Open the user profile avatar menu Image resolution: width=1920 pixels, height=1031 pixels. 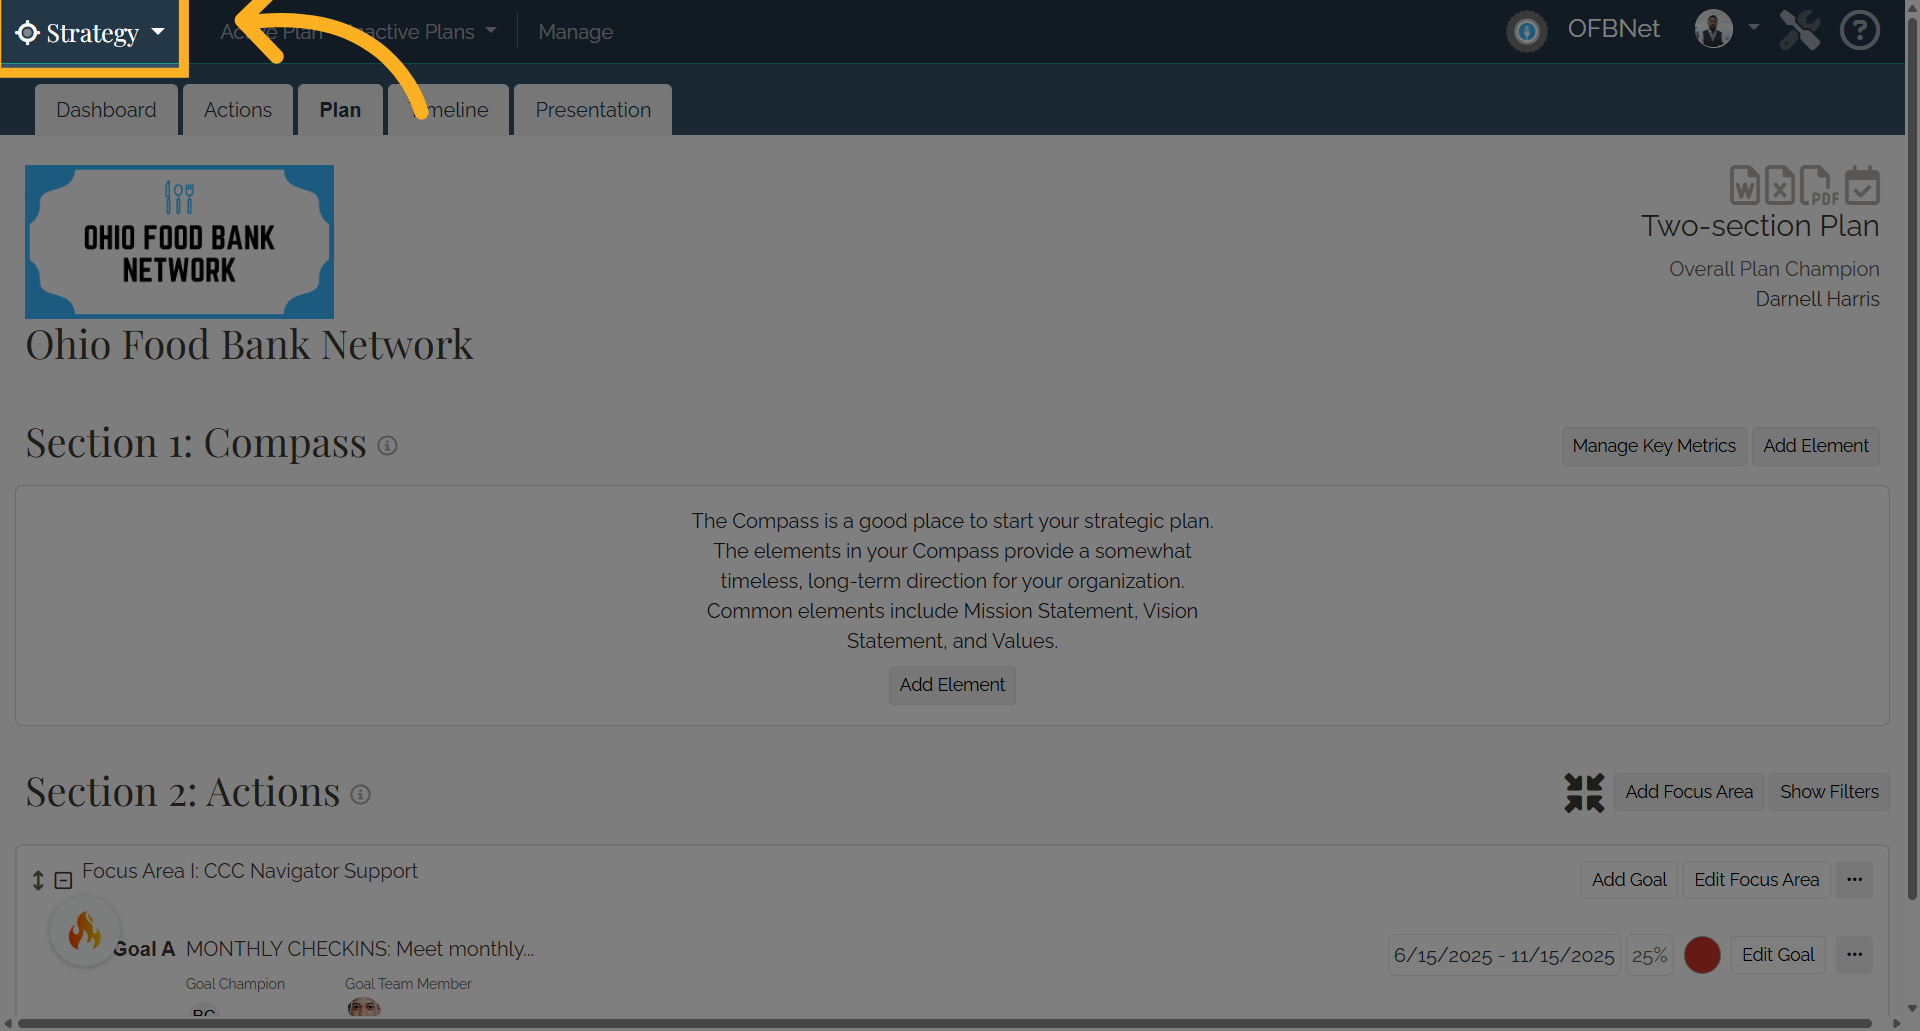pyautogui.click(x=1713, y=29)
